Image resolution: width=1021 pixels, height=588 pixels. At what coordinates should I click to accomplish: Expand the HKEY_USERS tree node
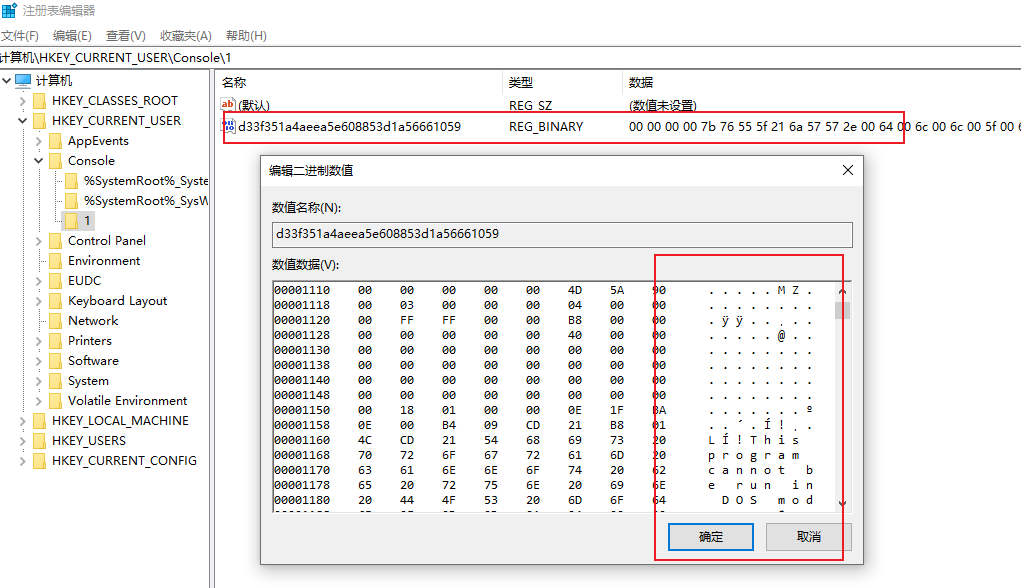coord(23,441)
